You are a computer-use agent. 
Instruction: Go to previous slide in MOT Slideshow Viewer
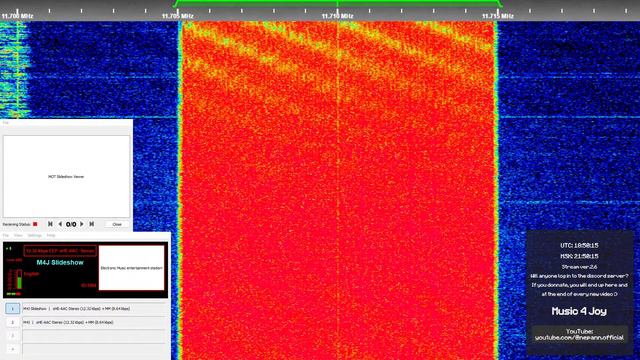[60, 224]
